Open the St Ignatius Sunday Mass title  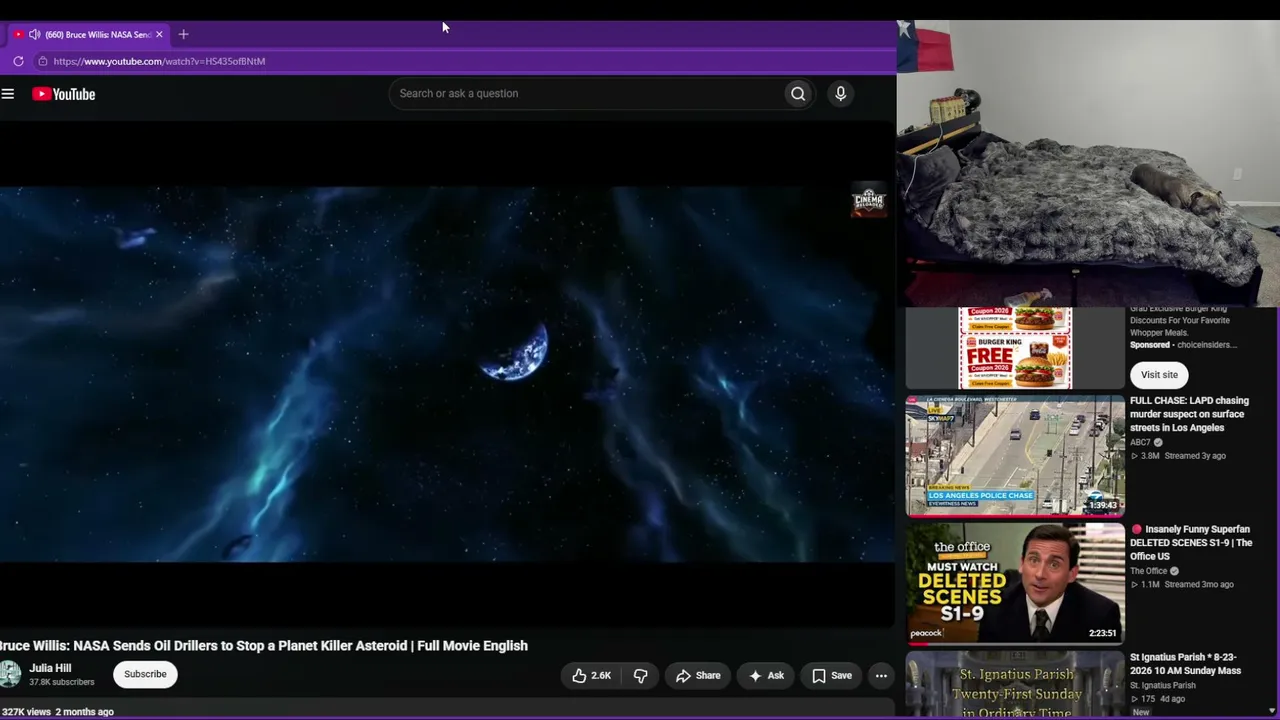tap(1185, 664)
